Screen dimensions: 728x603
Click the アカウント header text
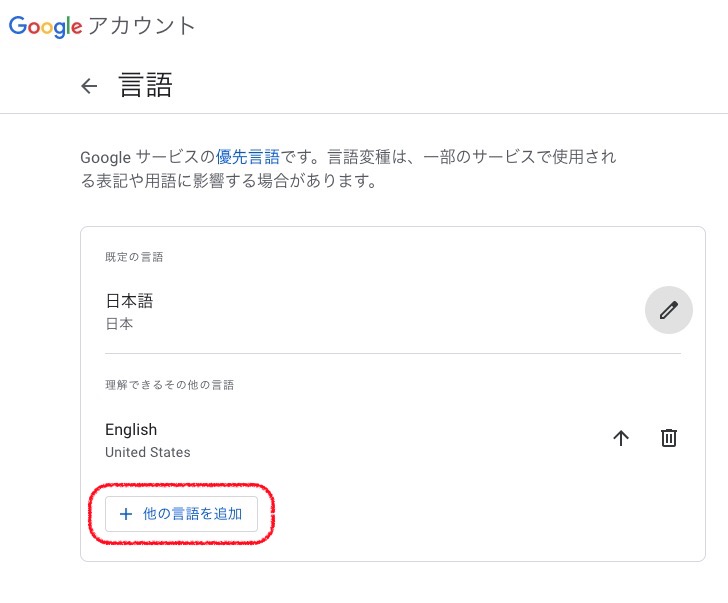(142, 26)
